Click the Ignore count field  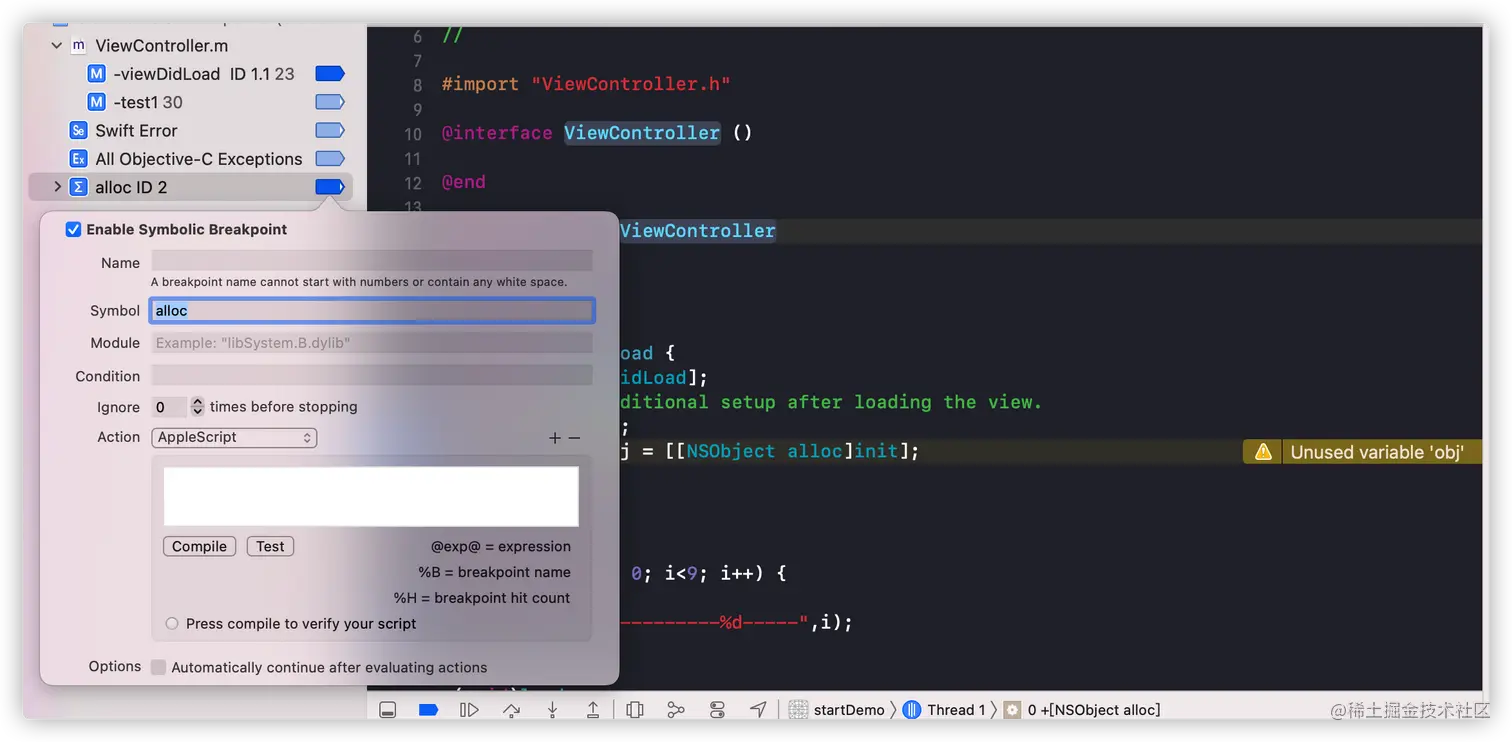tap(169, 407)
